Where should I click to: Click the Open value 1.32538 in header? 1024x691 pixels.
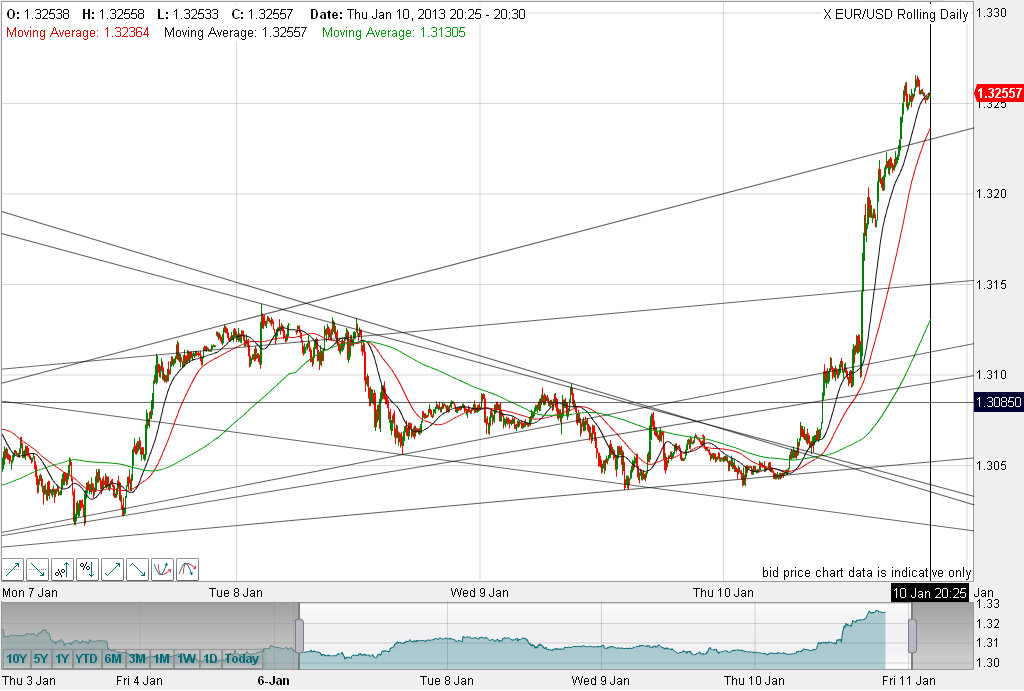coord(47,14)
